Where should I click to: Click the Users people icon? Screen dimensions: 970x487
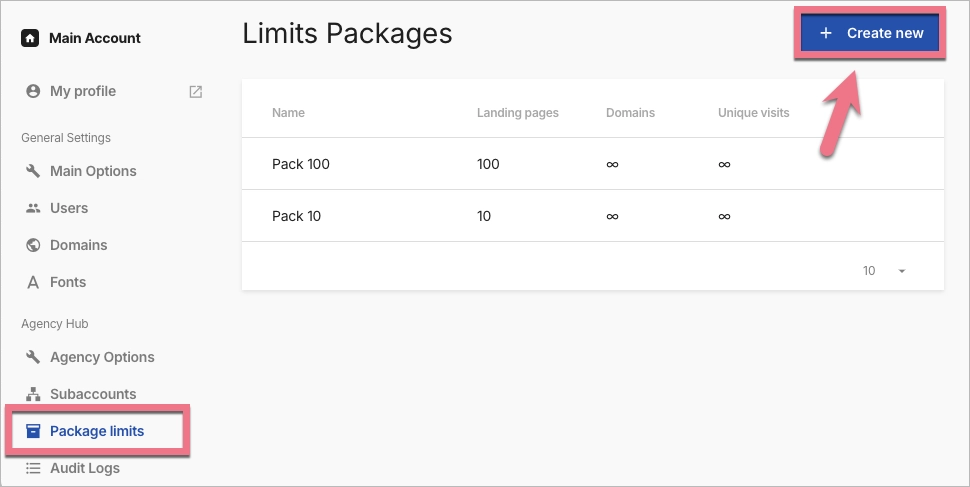[x=33, y=208]
